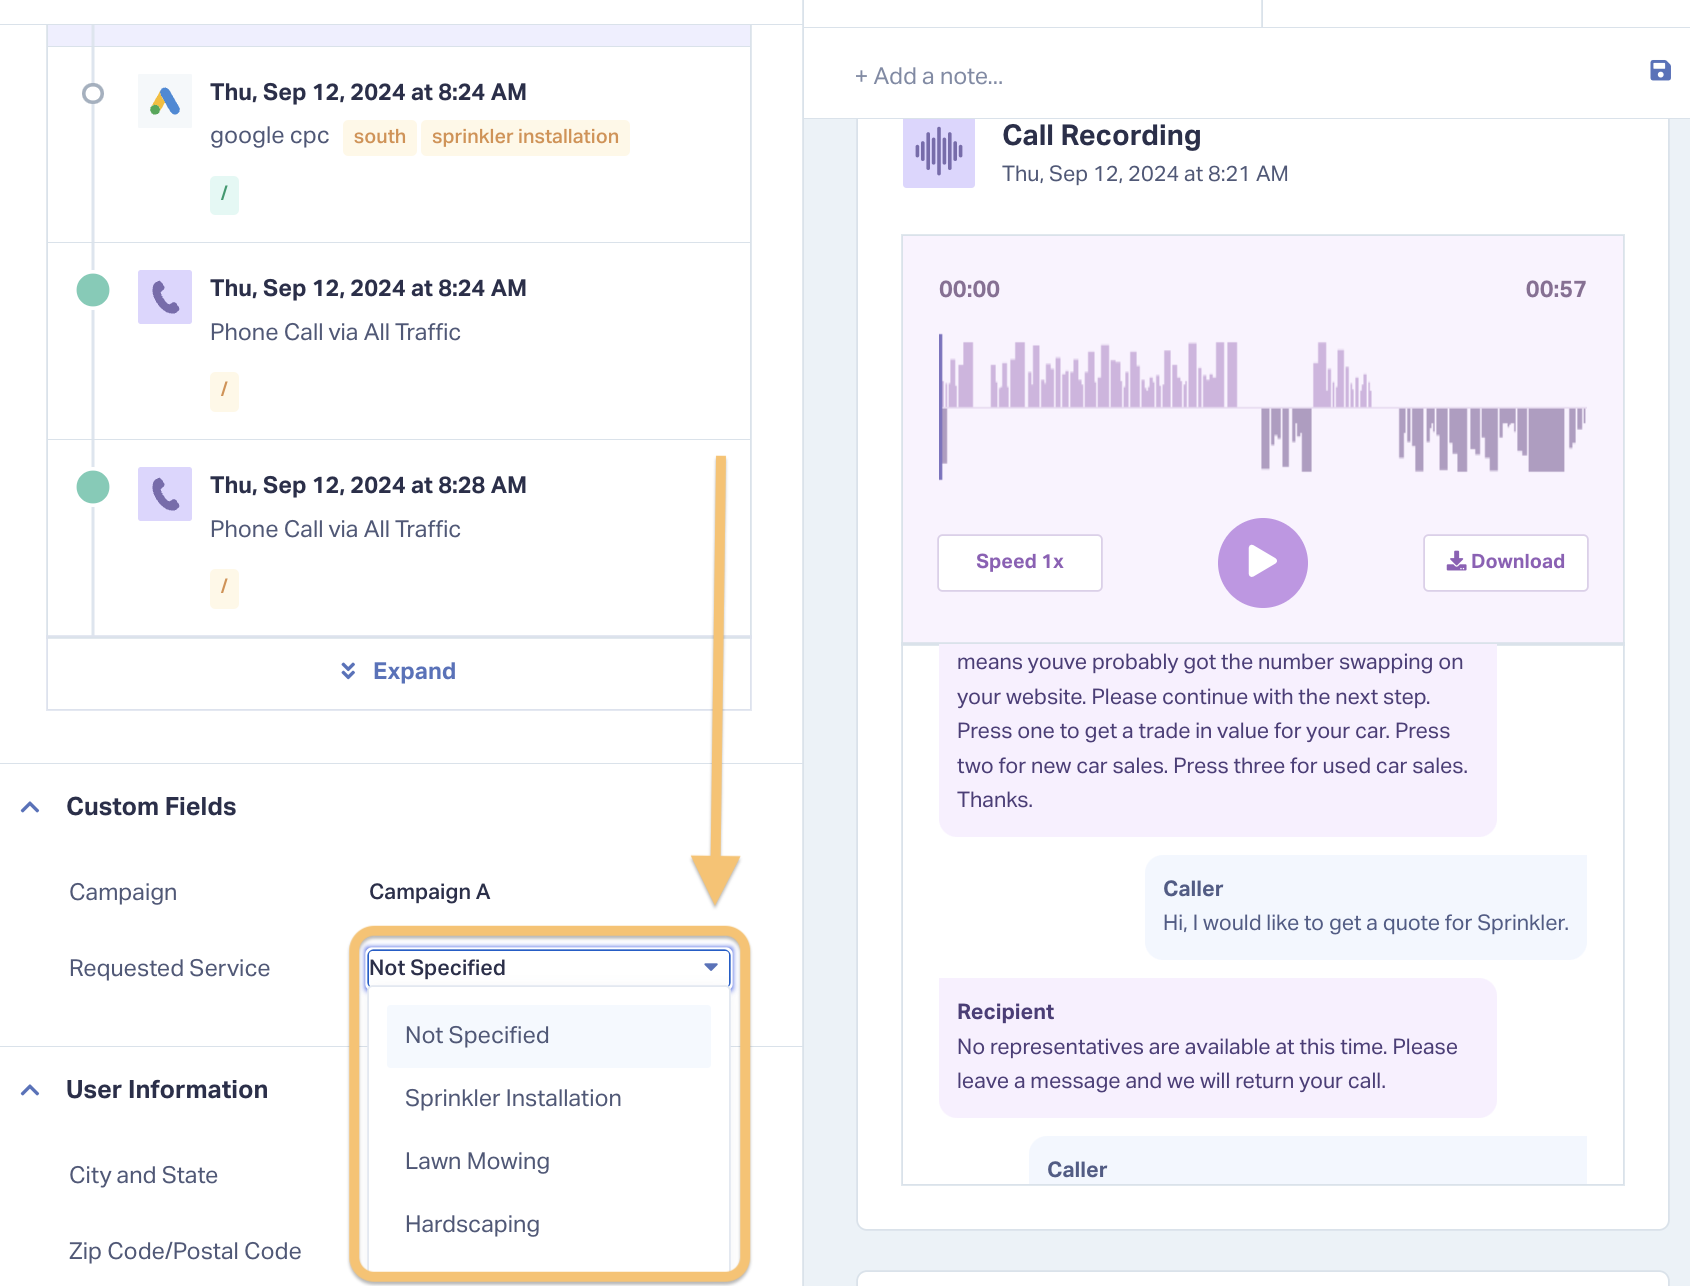
Task: Change playback with Speed 1x button
Action: pyautogui.click(x=1020, y=562)
